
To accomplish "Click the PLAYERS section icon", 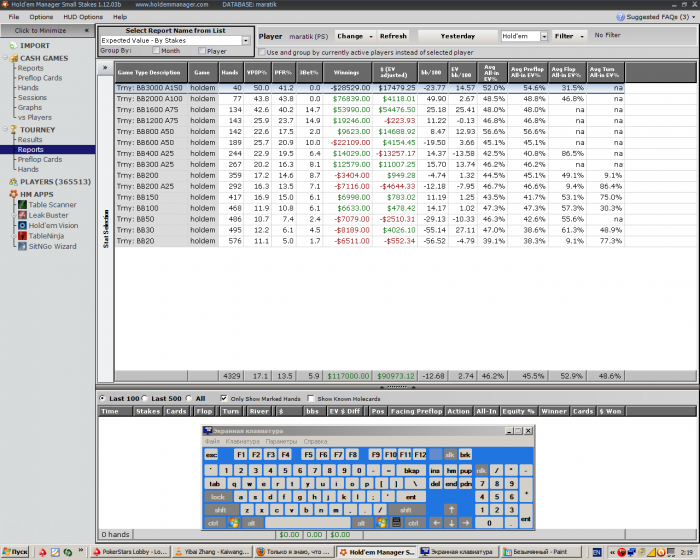I will pyautogui.click(x=13, y=182).
